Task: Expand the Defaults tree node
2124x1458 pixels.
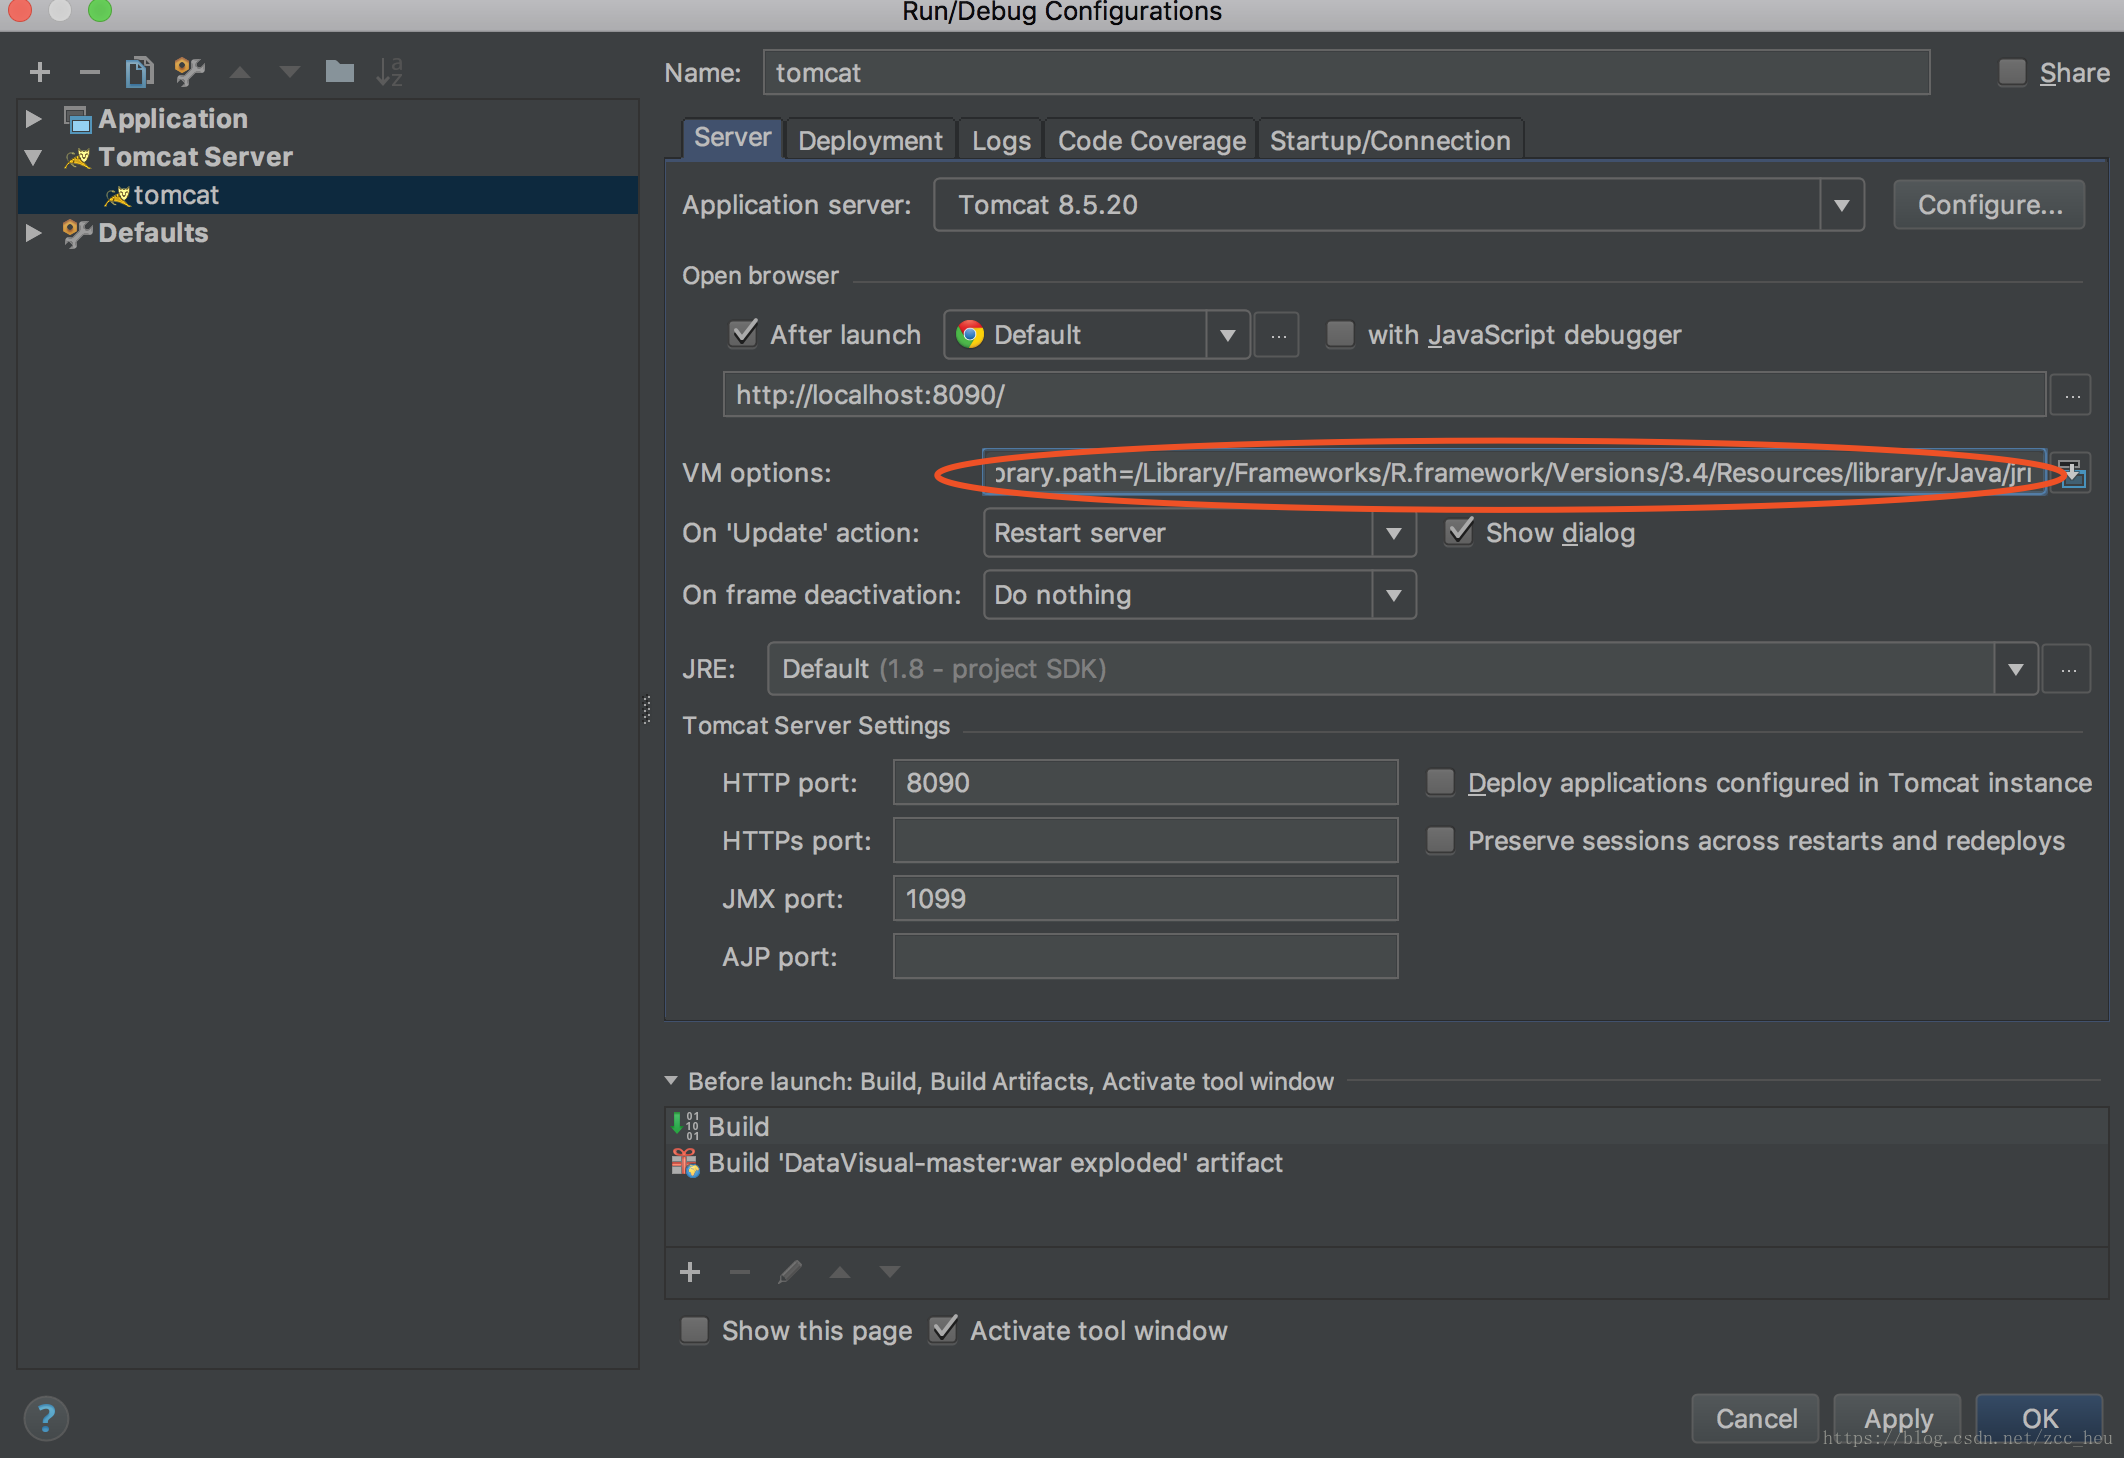Action: pyautogui.click(x=33, y=233)
